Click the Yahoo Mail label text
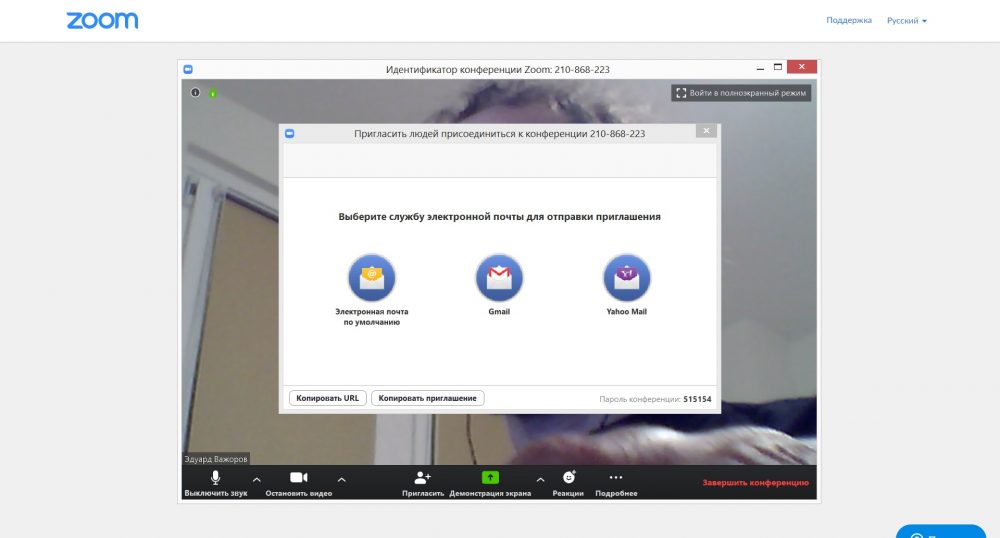This screenshot has width=1000, height=538. 626,312
